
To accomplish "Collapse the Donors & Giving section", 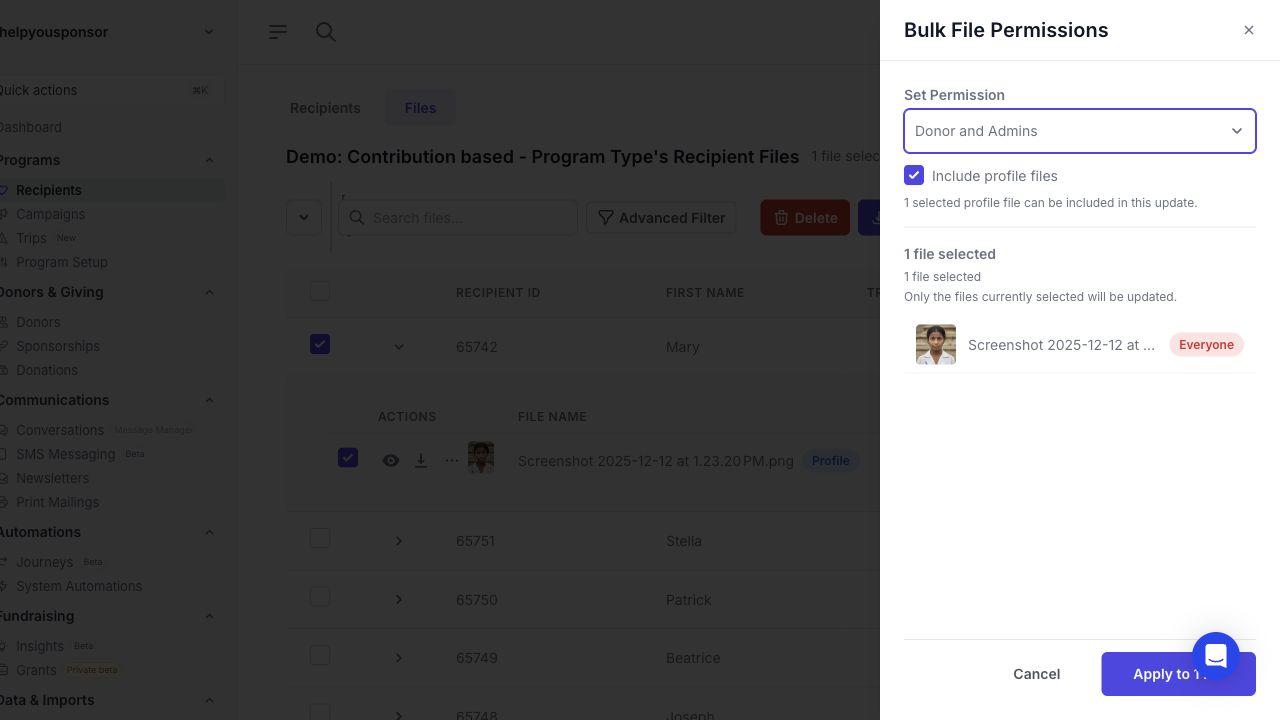I will point(209,292).
